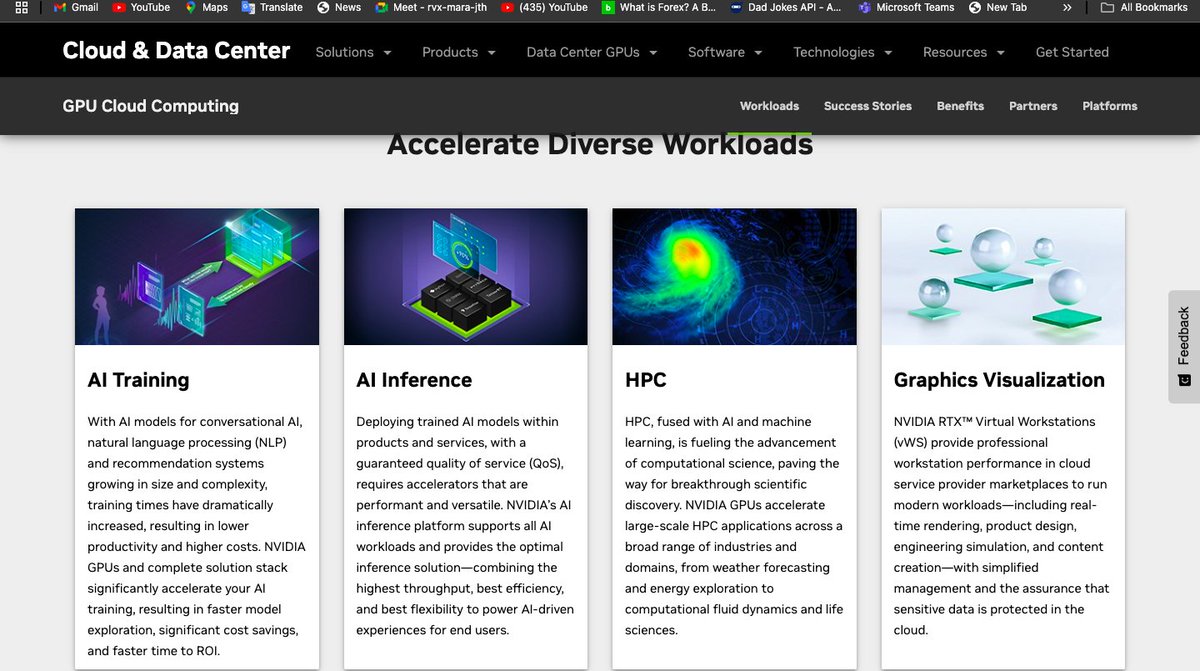Open the Meet rvx-mara-jth bookmark
The image size is (1200, 671).
point(431,7)
